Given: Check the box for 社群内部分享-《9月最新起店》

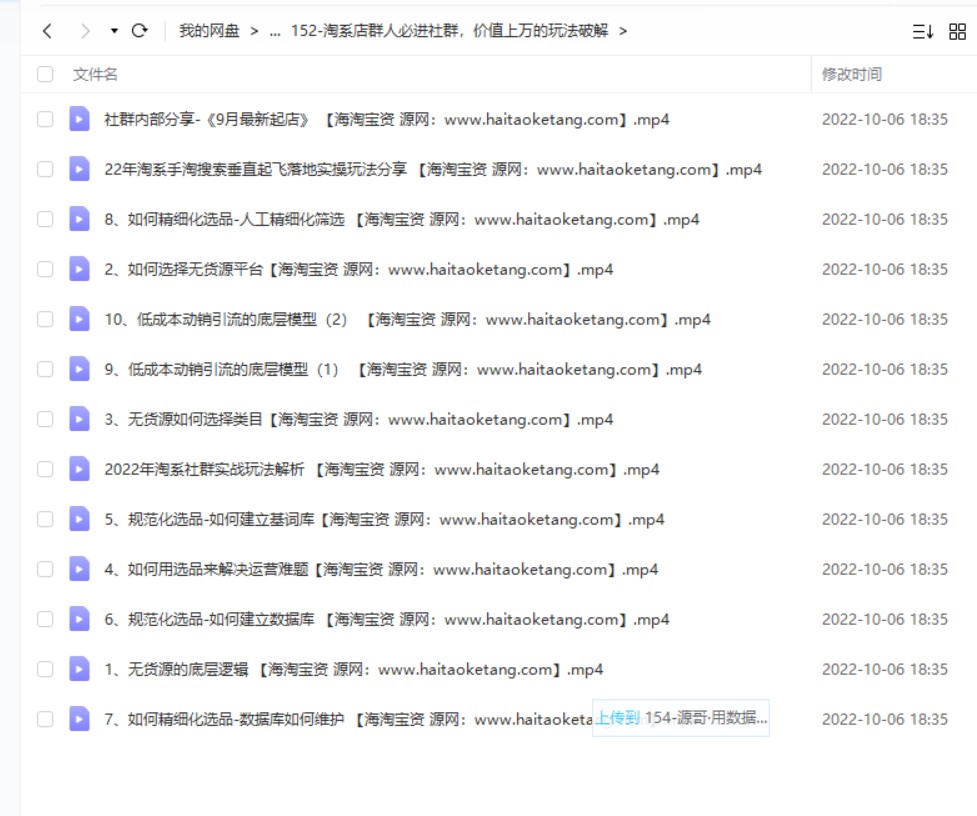Looking at the screenshot, I should point(45,119).
